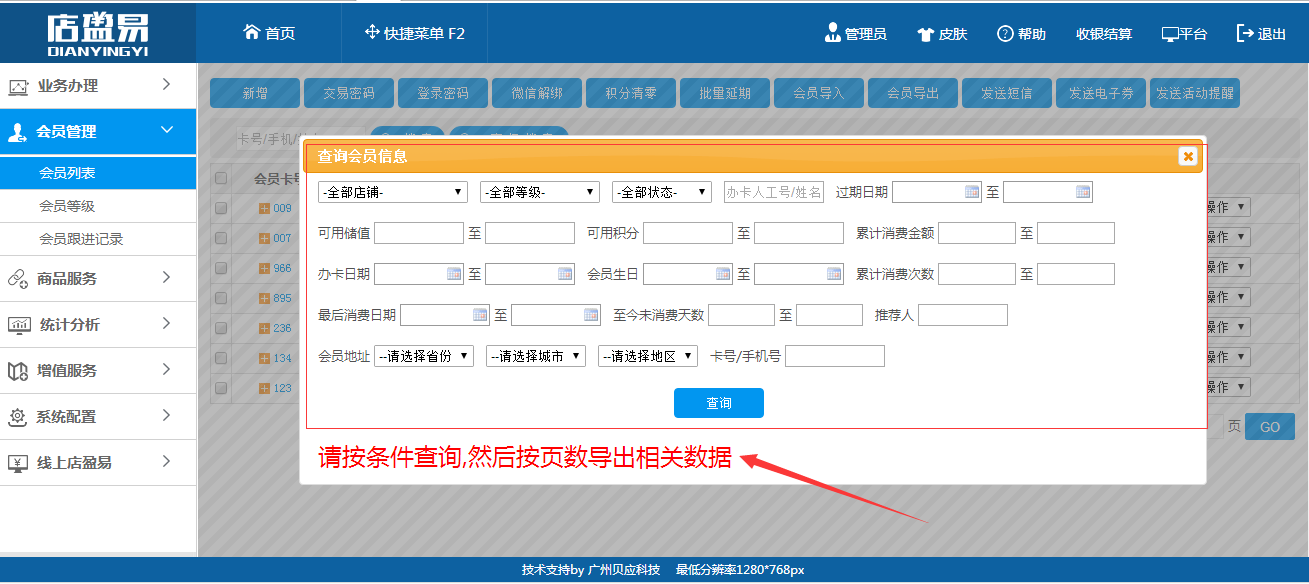This screenshot has height=584, width=1309.
Task: Click the 累计消费金额 minimum input
Action: point(977,233)
